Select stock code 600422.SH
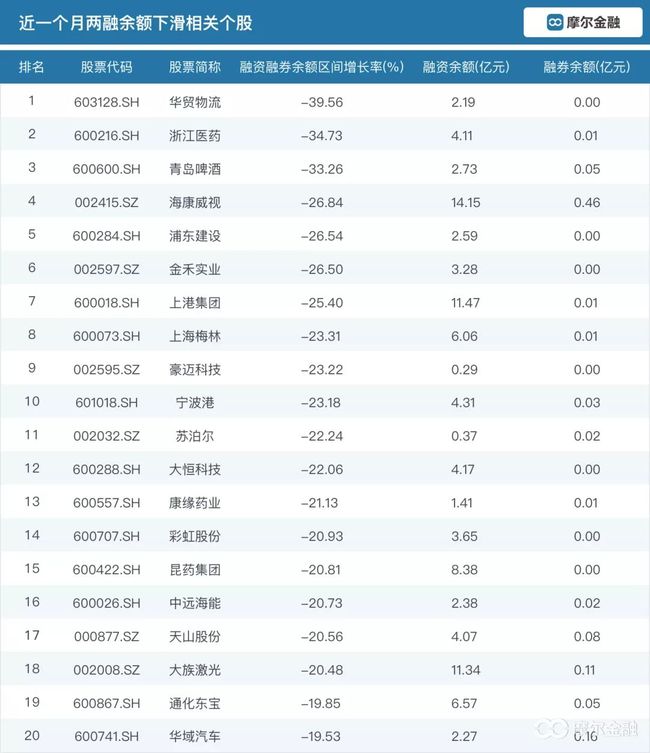The width and height of the screenshot is (650, 753). click(107, 570)
